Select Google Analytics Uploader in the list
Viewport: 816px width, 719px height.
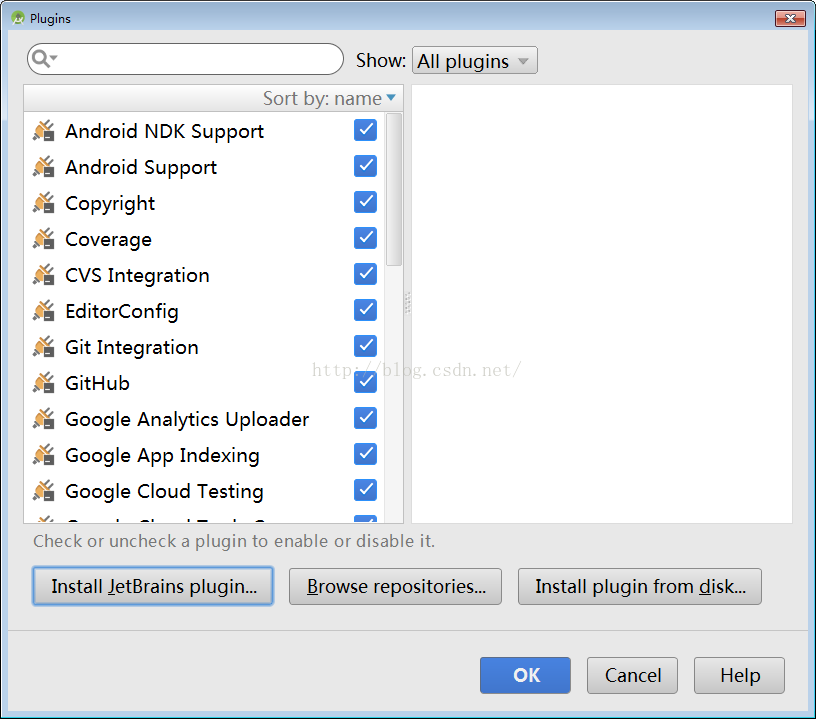pyautogui.click(x=187, y=419)
